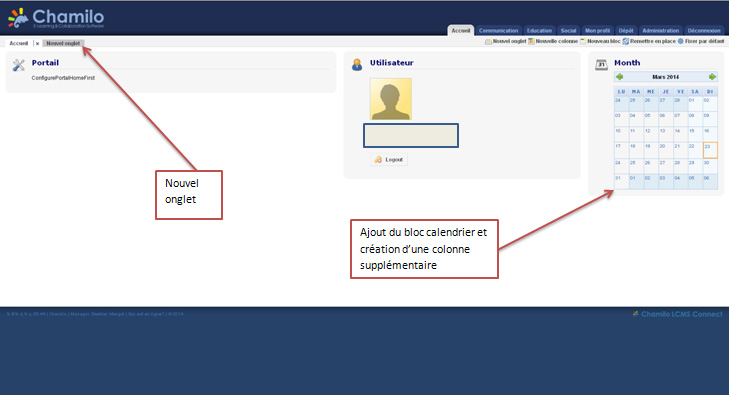Viewport: 729px width, 395px height.
Task: Select day 07 in the calendar
Action: click(680, 119)
